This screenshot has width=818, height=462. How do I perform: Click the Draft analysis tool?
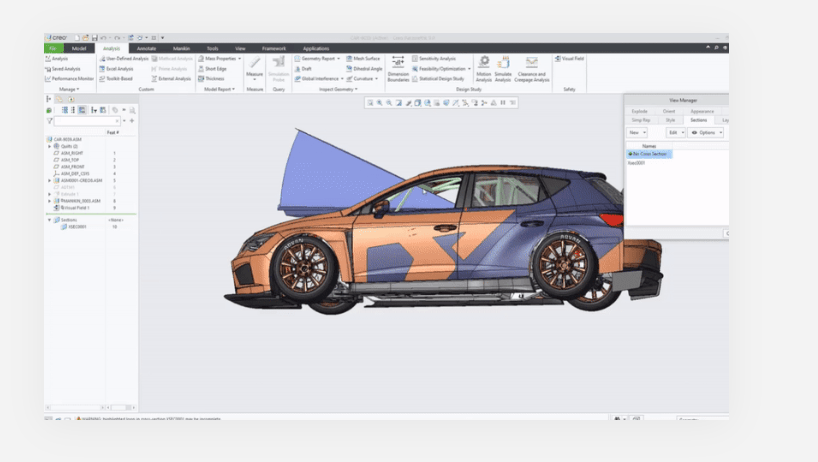(303, 69)
